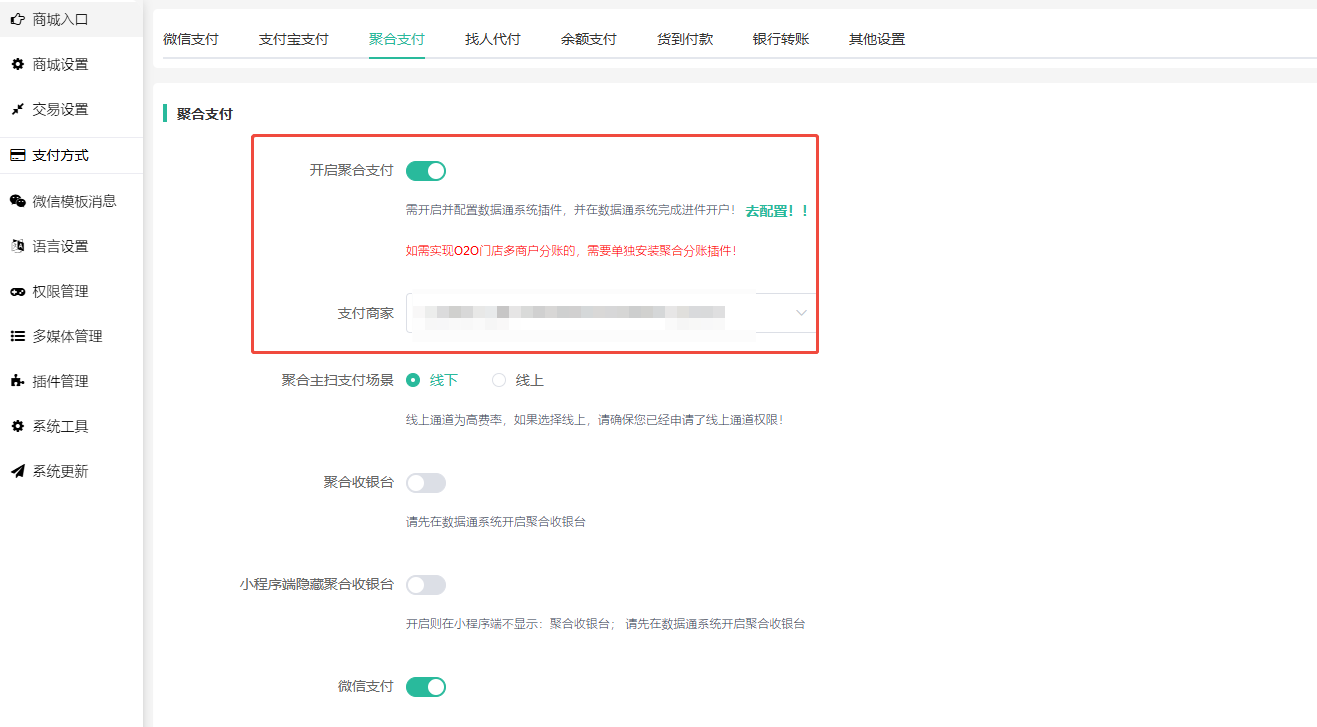
Task: Click the 交易设置 icon in sidebar
Action: pos(17,109)
